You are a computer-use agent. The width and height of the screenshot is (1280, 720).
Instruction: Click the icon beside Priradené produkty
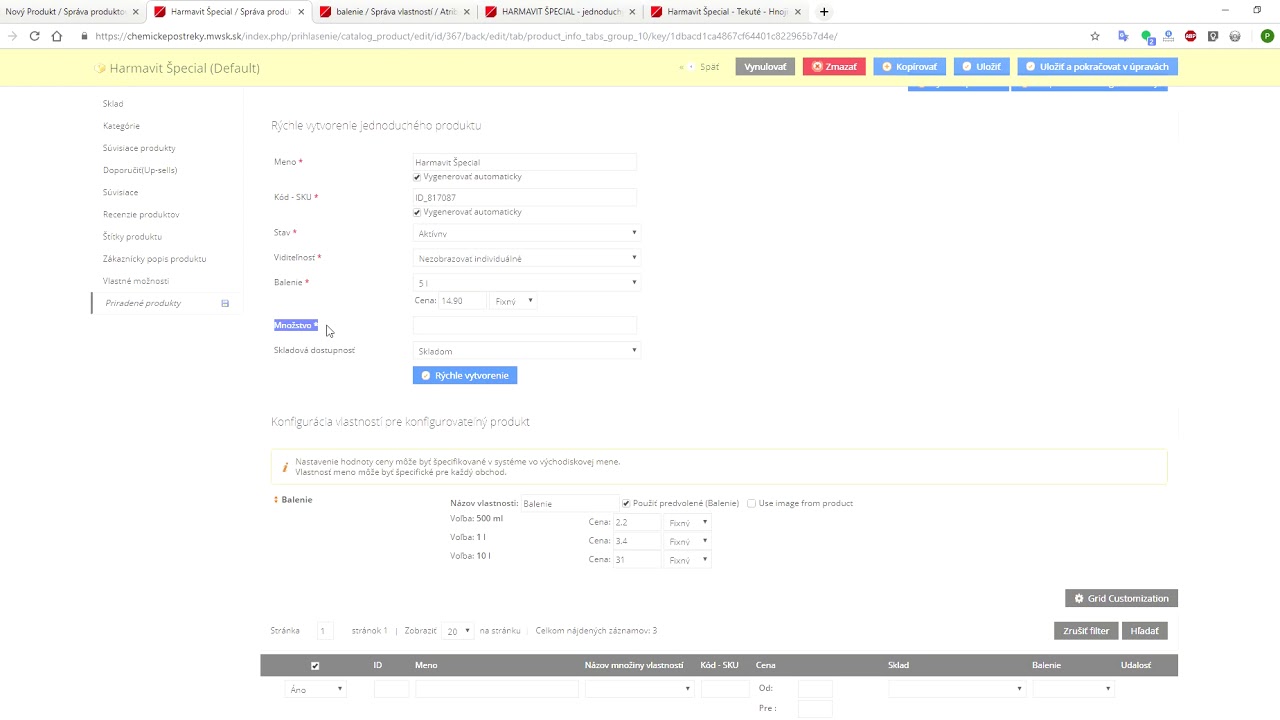[225, 303]
